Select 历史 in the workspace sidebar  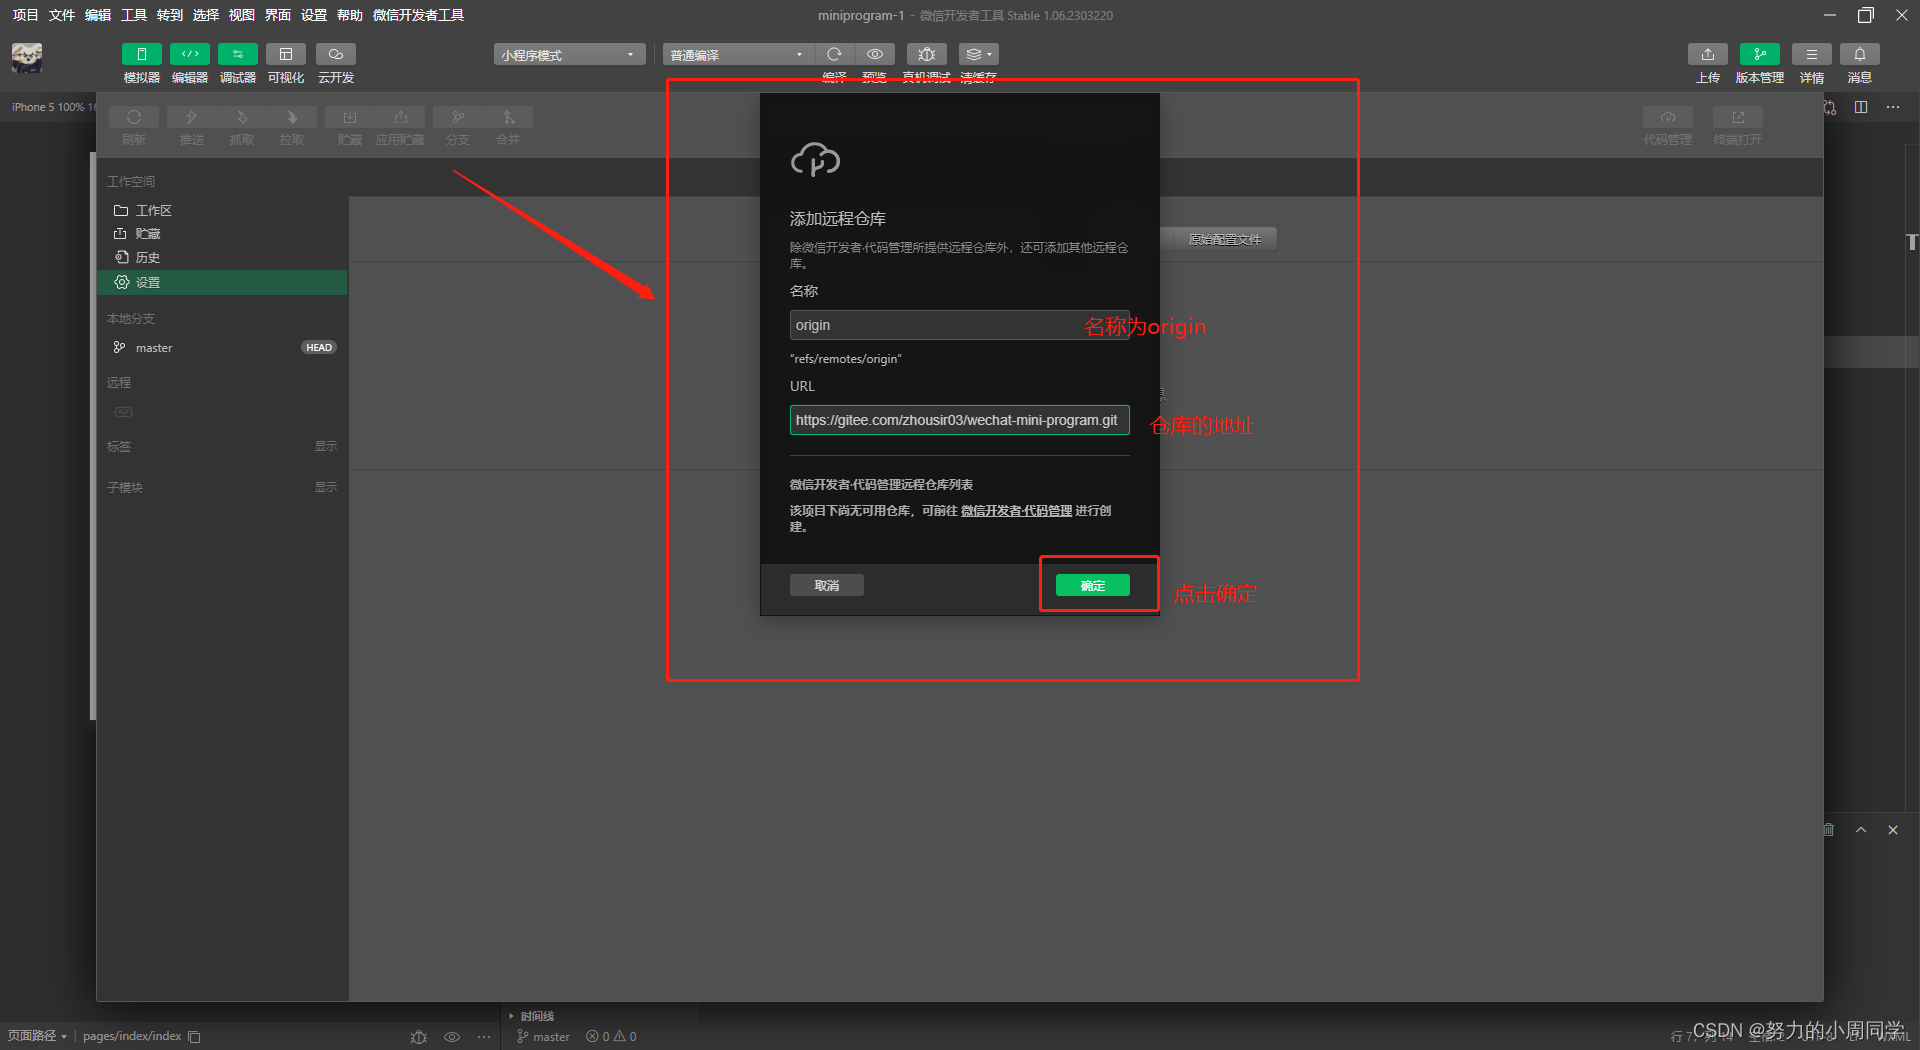point(222,257)
